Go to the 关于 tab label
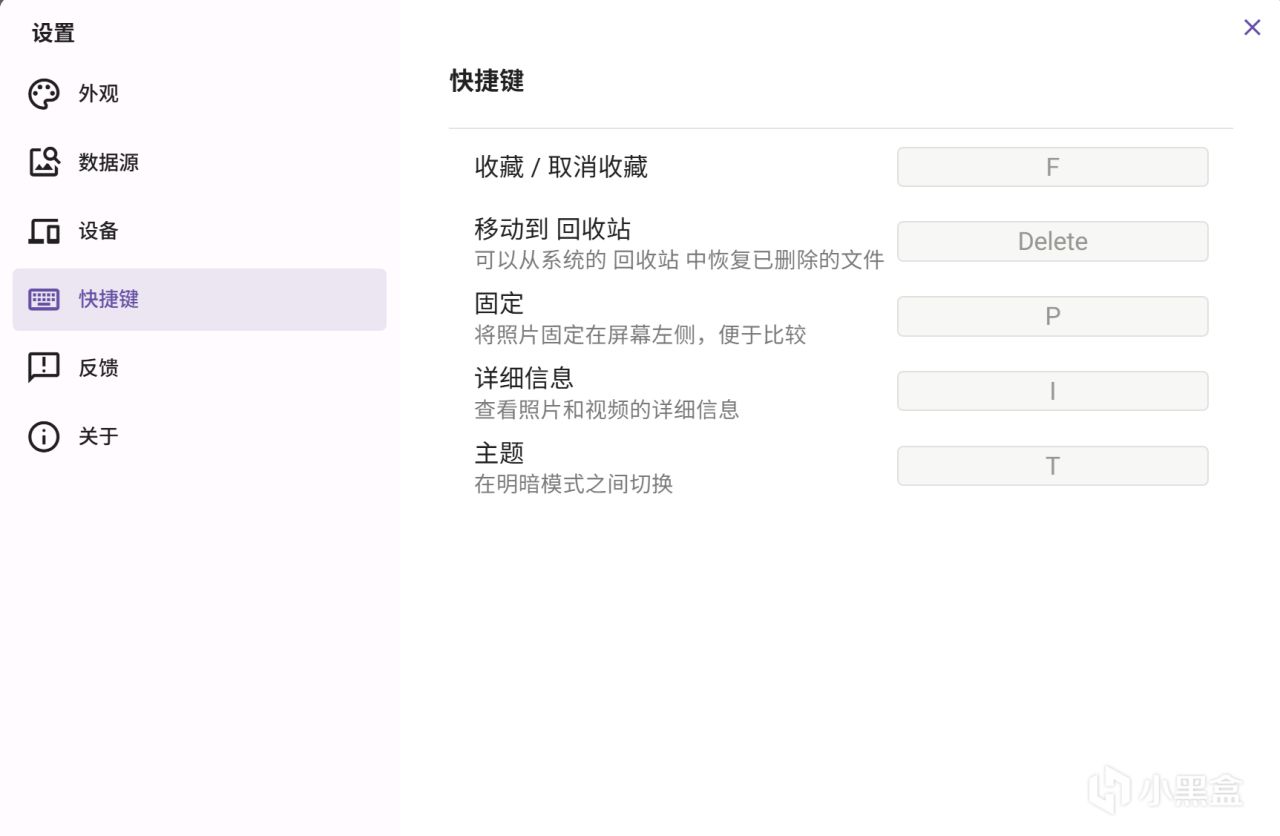Viewport: 1280px width, 836px height. tap(99, 436)
